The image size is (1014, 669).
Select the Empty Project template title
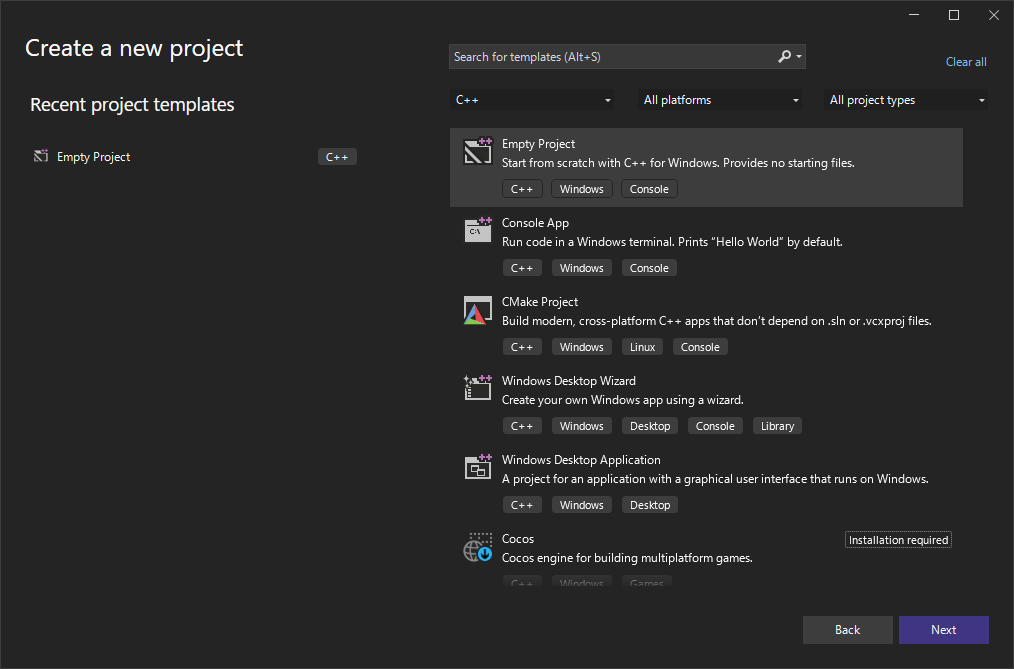click(538, 143)
